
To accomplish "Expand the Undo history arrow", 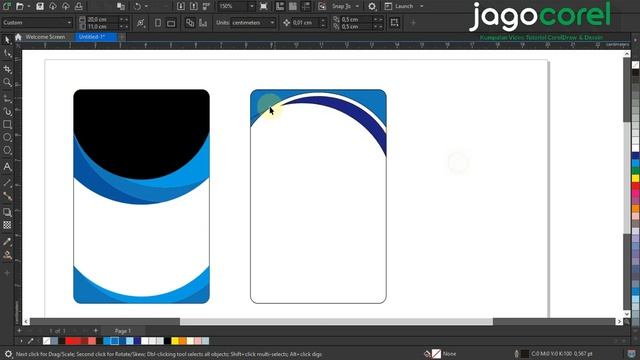I will click(x=147, y=6).
